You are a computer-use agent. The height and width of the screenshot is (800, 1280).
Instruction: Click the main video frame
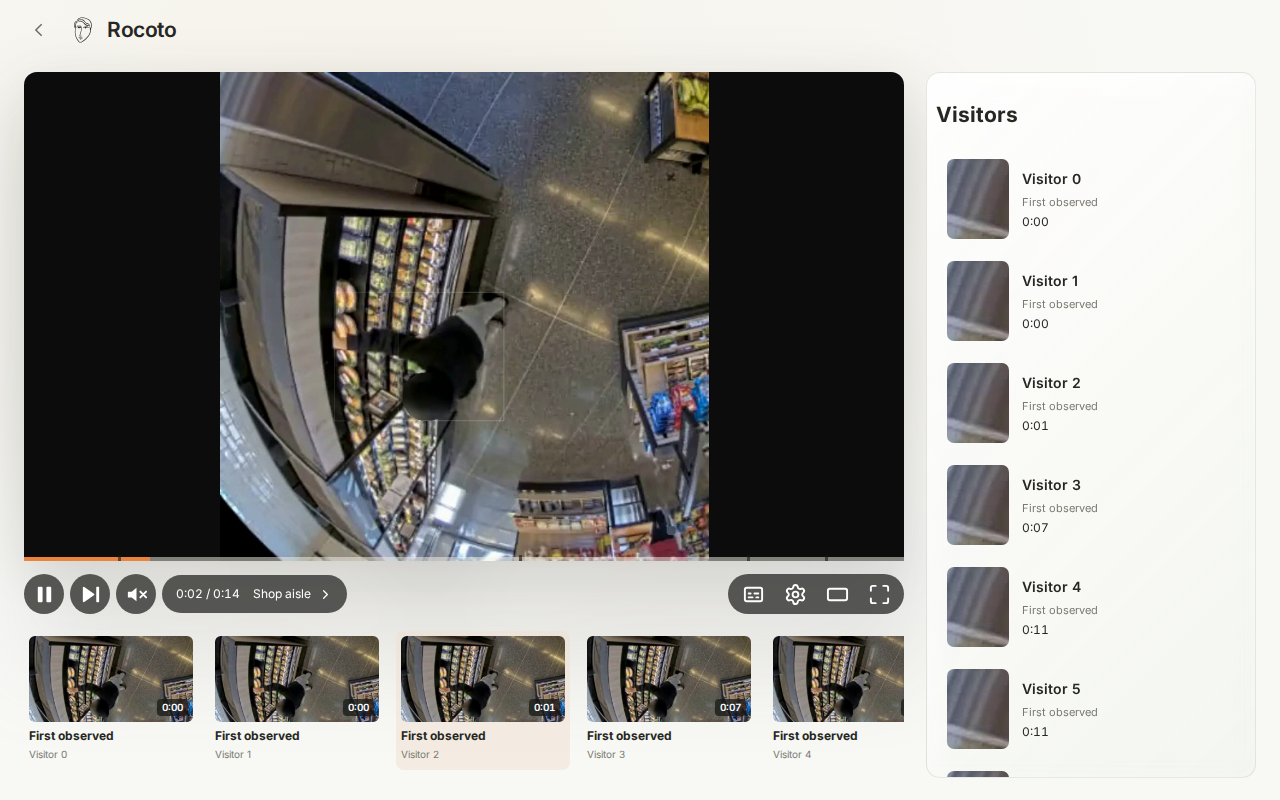tap(464, 315)
